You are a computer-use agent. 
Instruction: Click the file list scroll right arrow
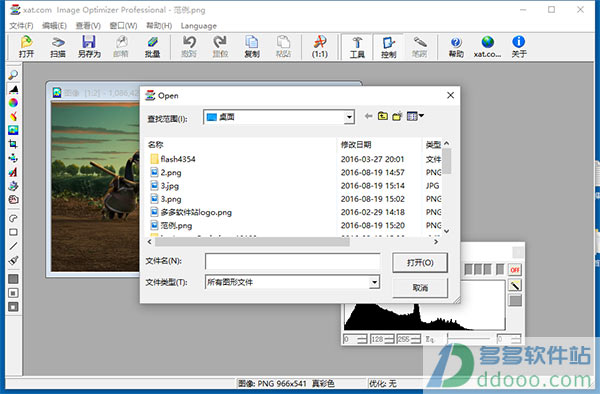pyautogui.click(x=435, y=242)
